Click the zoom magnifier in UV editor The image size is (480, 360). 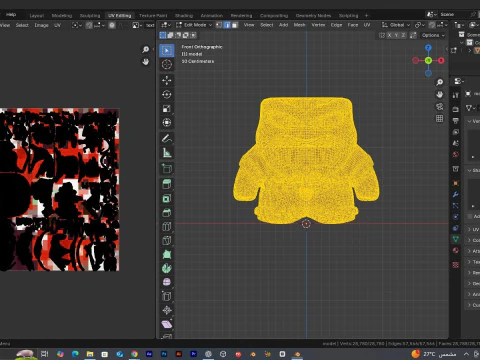point(146,50)
